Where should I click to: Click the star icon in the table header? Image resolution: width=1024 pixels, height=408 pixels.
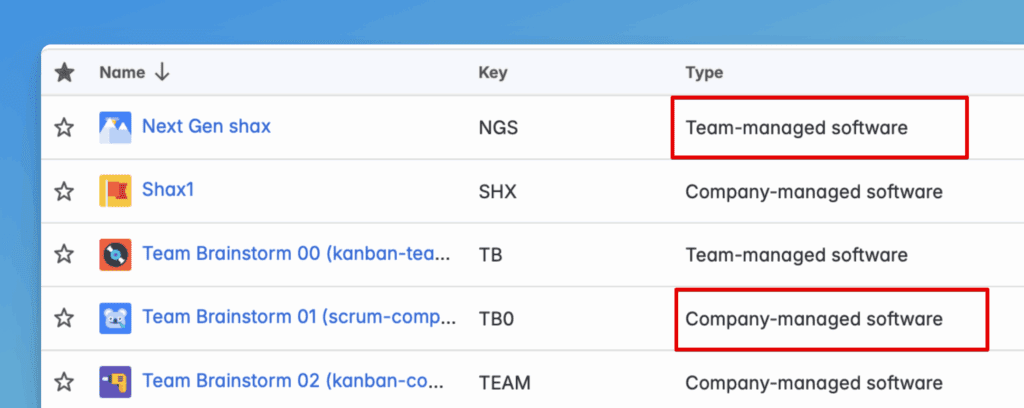pyautogui.click(x=64, y=72)
